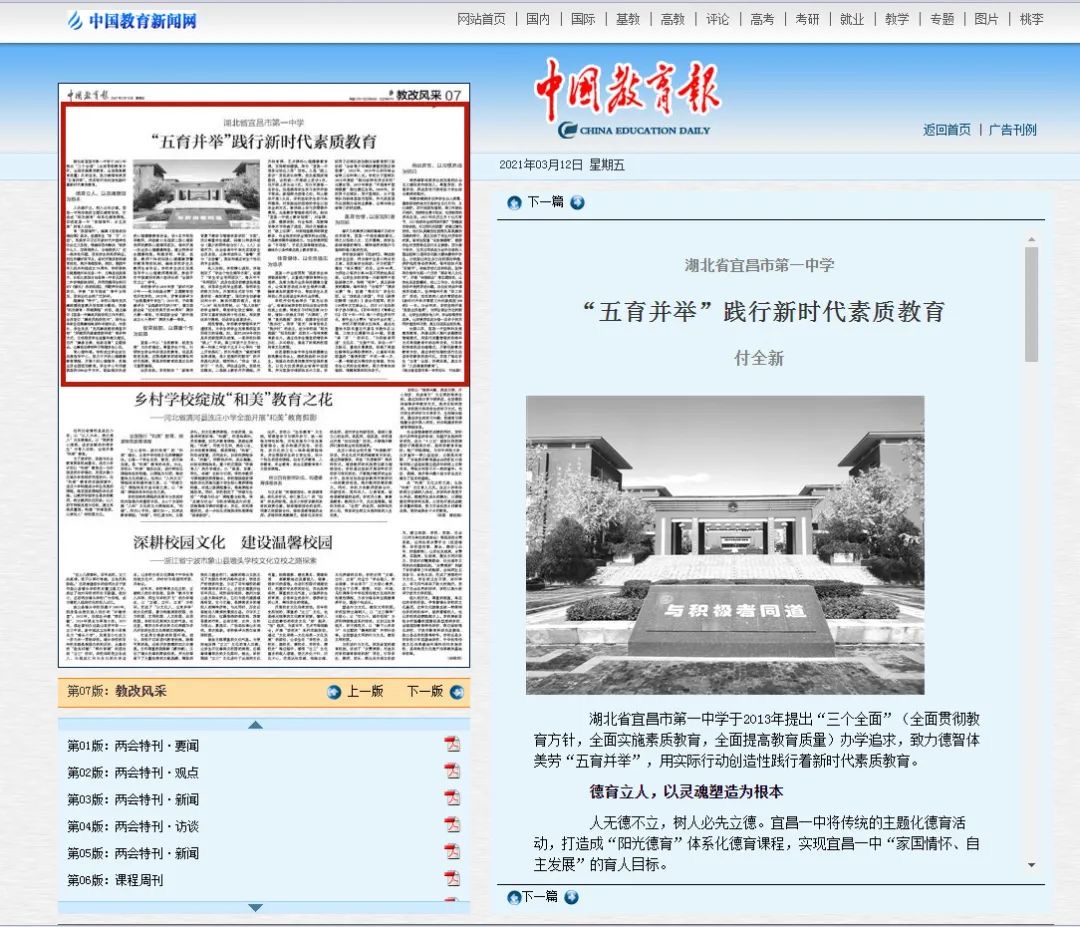Go to 国内 section
This screenshot has width=1080, height=927.
[x=538, y=19]
